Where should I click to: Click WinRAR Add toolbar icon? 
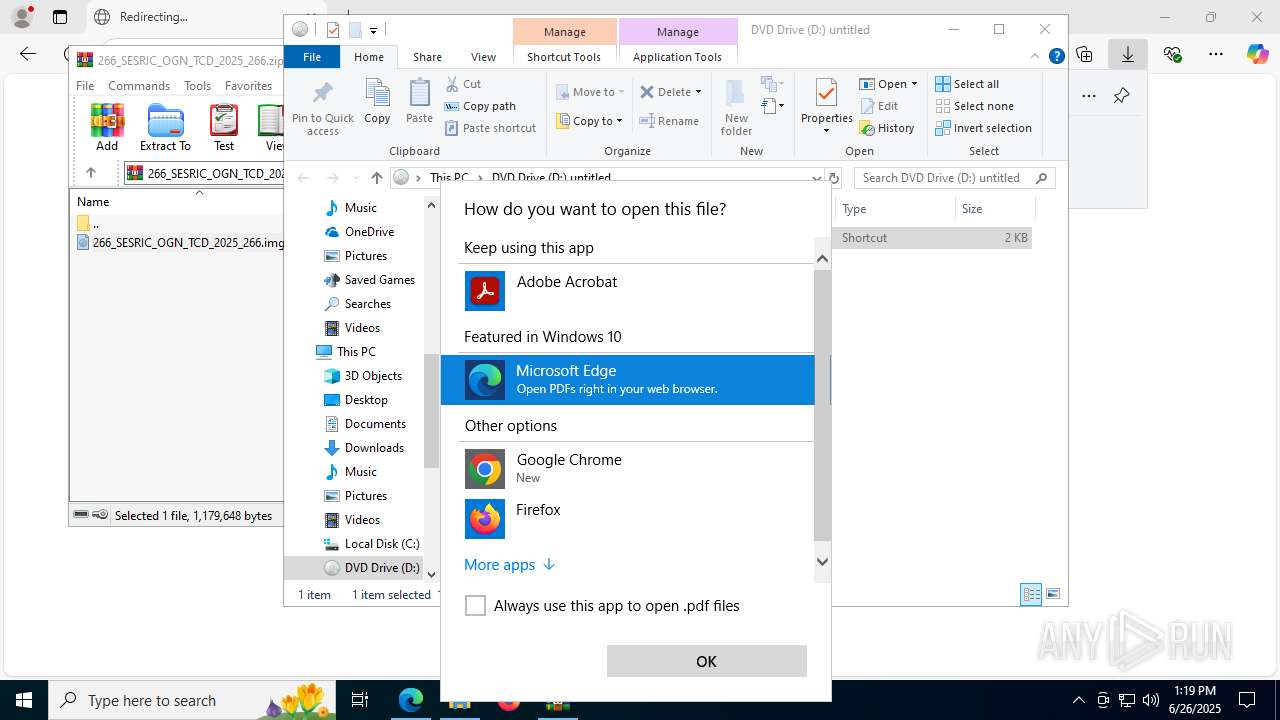[107, 127]
